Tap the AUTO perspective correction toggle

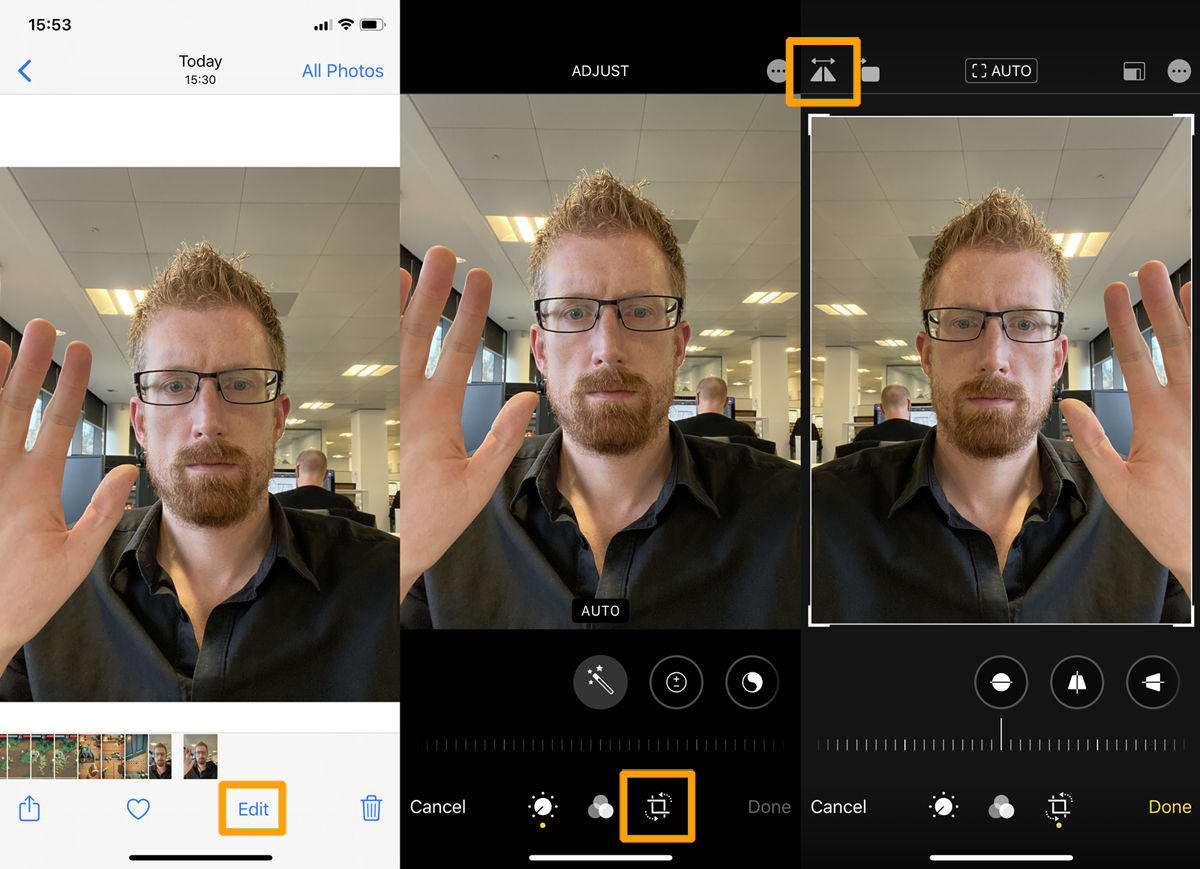[1001, 70]
